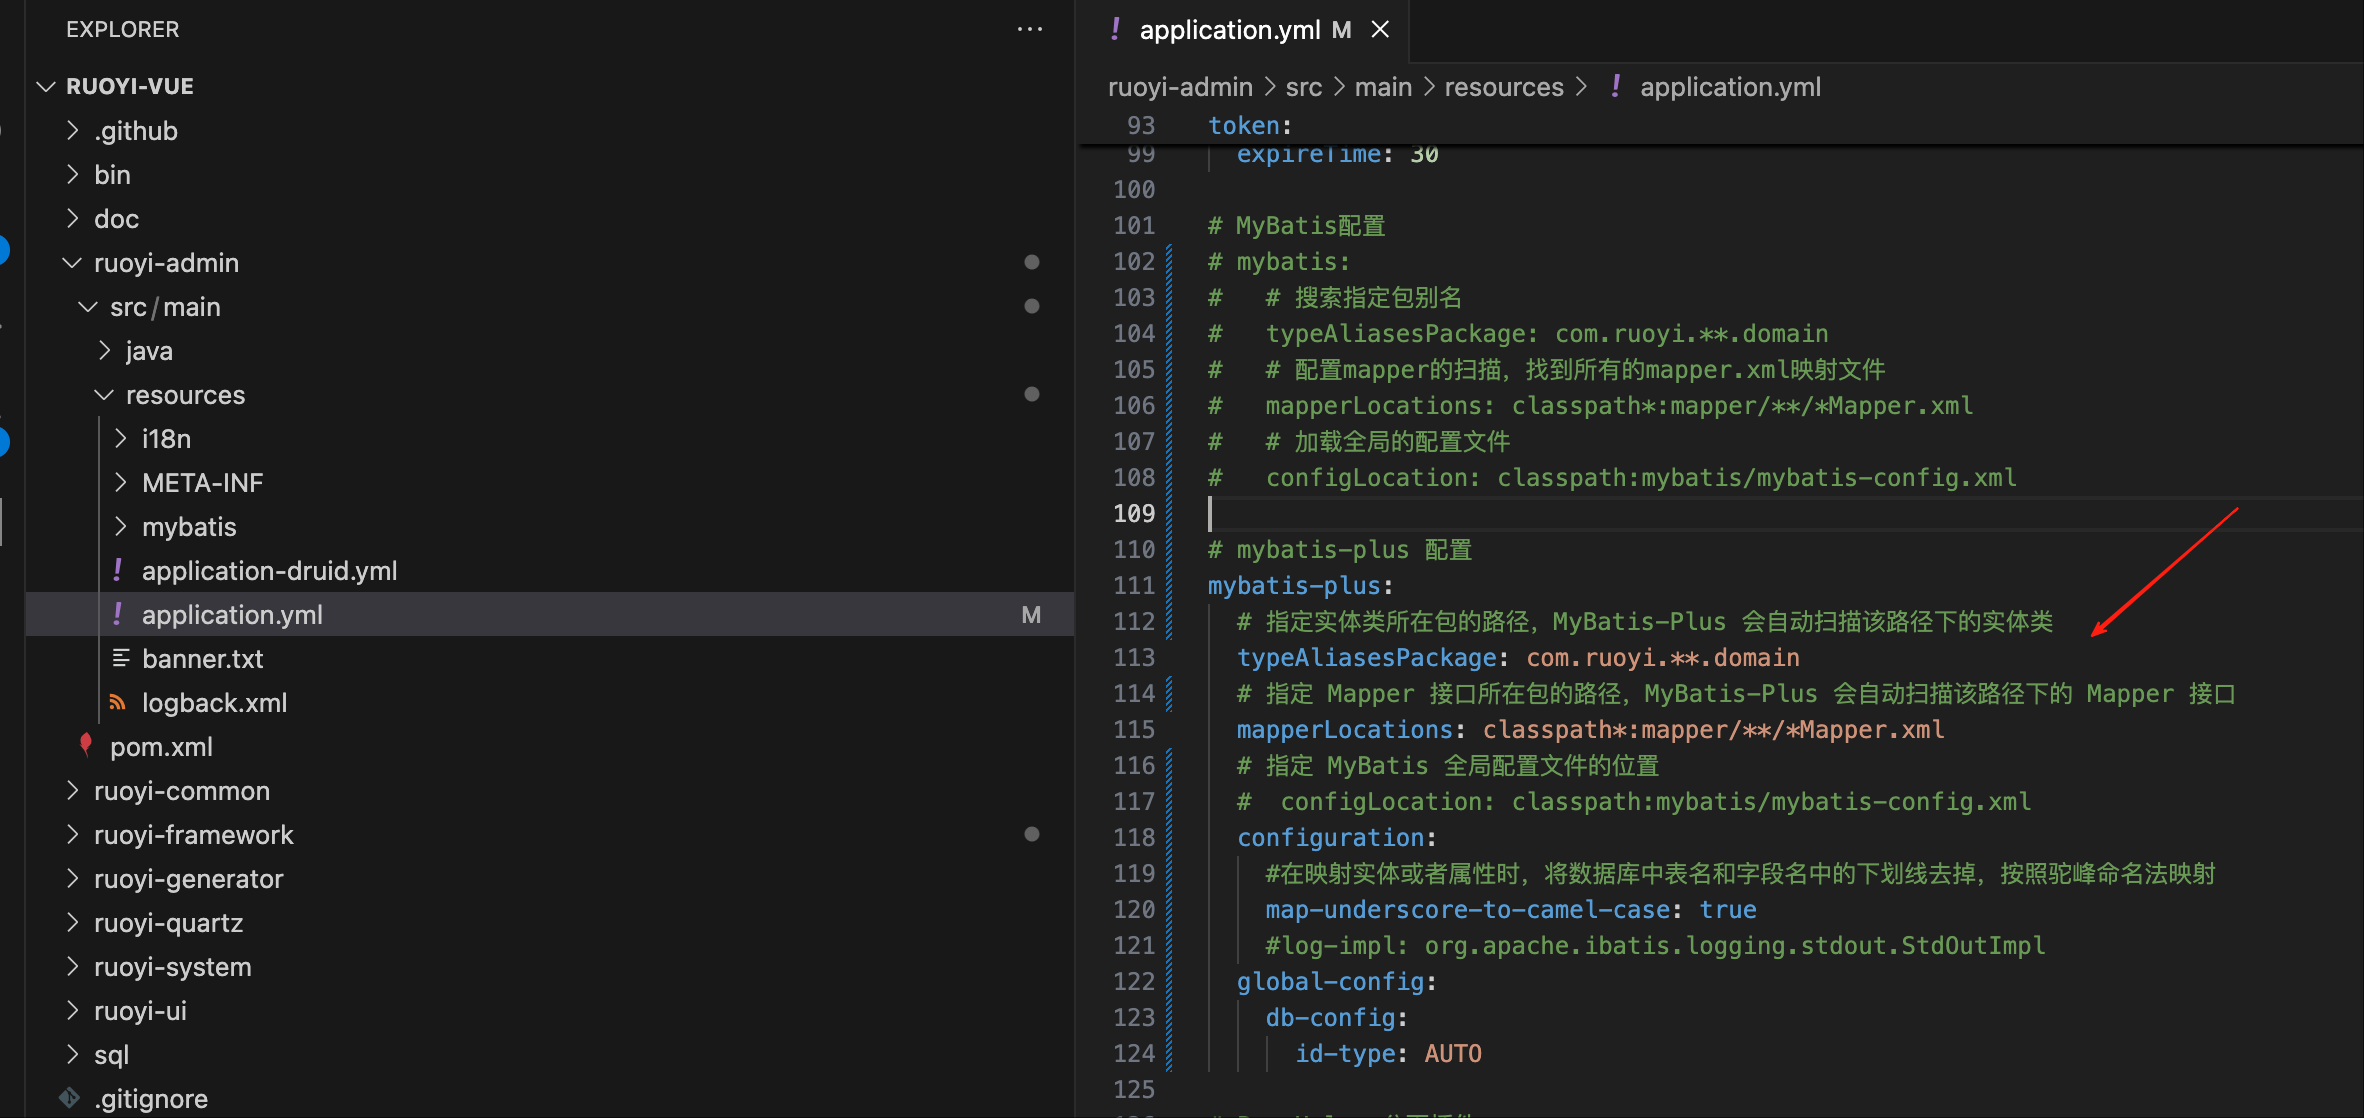Click ruoyi-admin in the breadcrumb path

(1180, 87)
